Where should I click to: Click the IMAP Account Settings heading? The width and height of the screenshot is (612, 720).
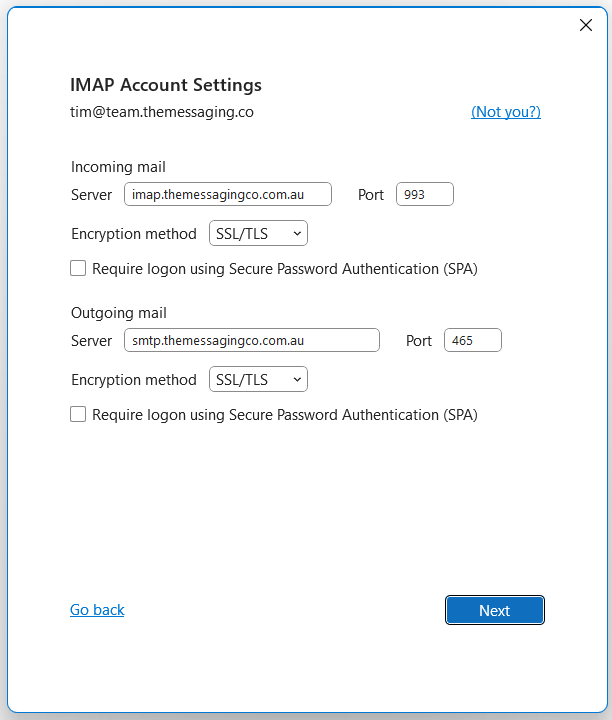[x=166, y=85]
